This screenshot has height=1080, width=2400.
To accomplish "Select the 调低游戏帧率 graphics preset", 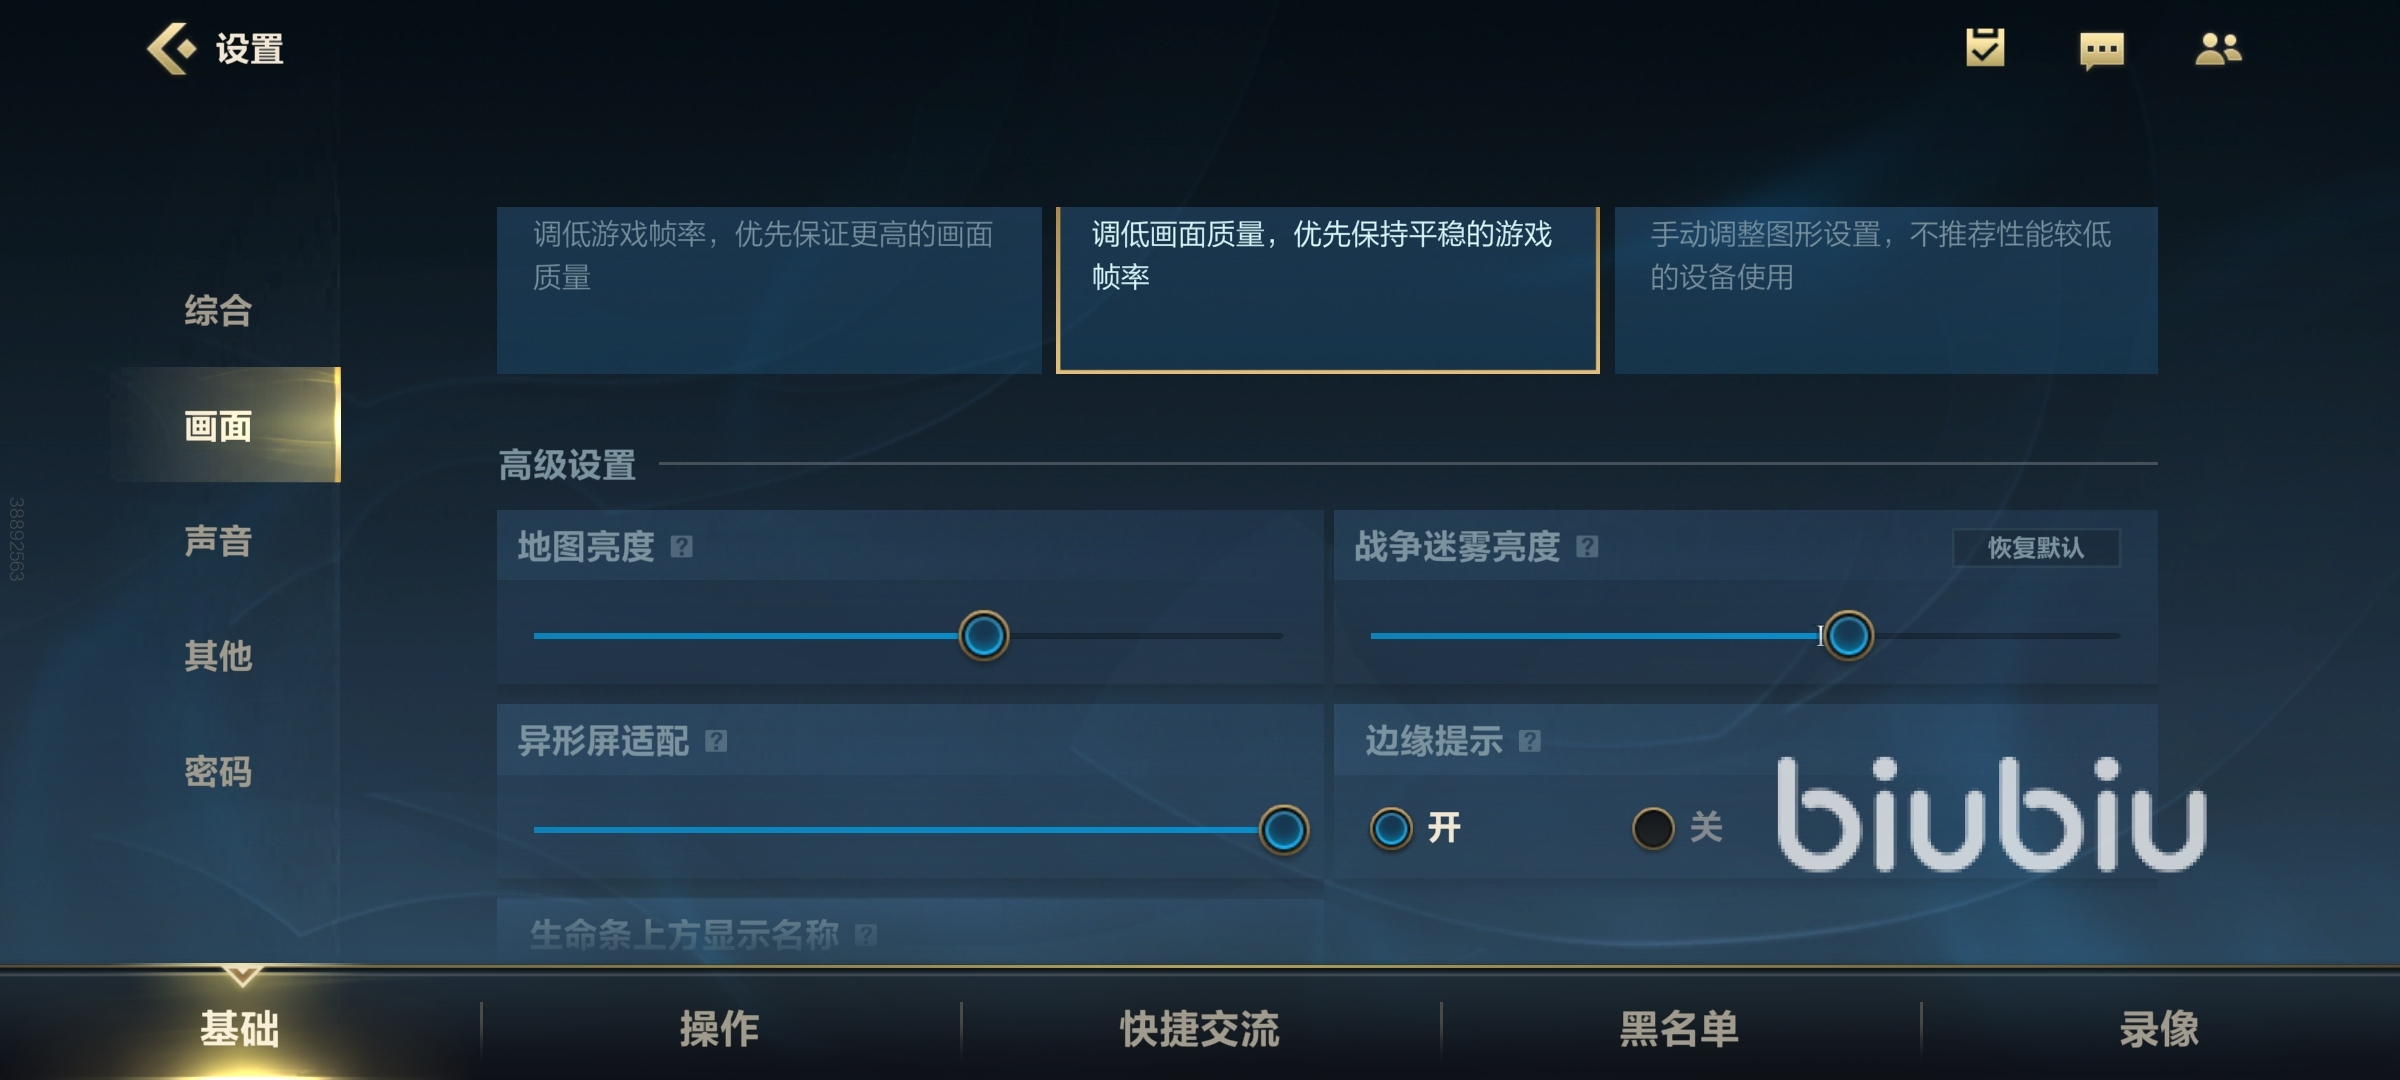I will tap(769, 290).
